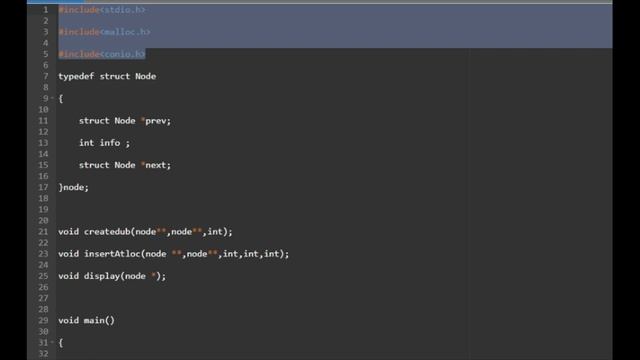The width and height of the screenshot is (640, 360).
Task: Click the code line '#include<stdio.h>'
Action: 102,10
